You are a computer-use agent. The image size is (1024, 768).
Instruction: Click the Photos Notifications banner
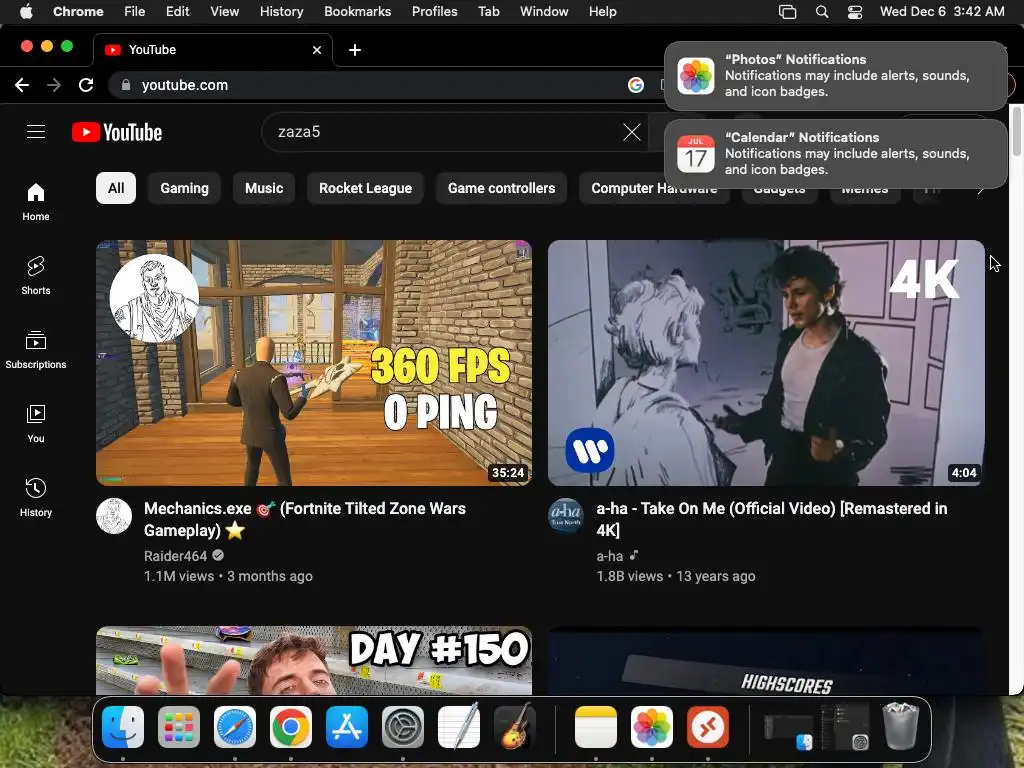click(835, 76)
